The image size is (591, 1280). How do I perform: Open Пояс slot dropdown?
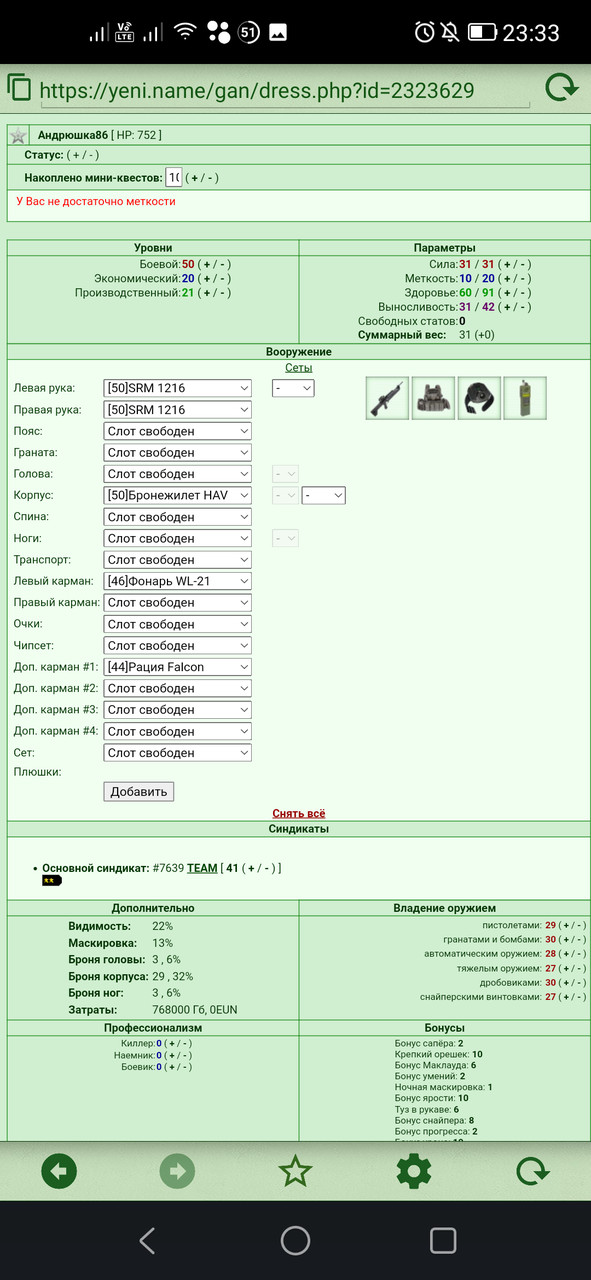click(177, 431)
